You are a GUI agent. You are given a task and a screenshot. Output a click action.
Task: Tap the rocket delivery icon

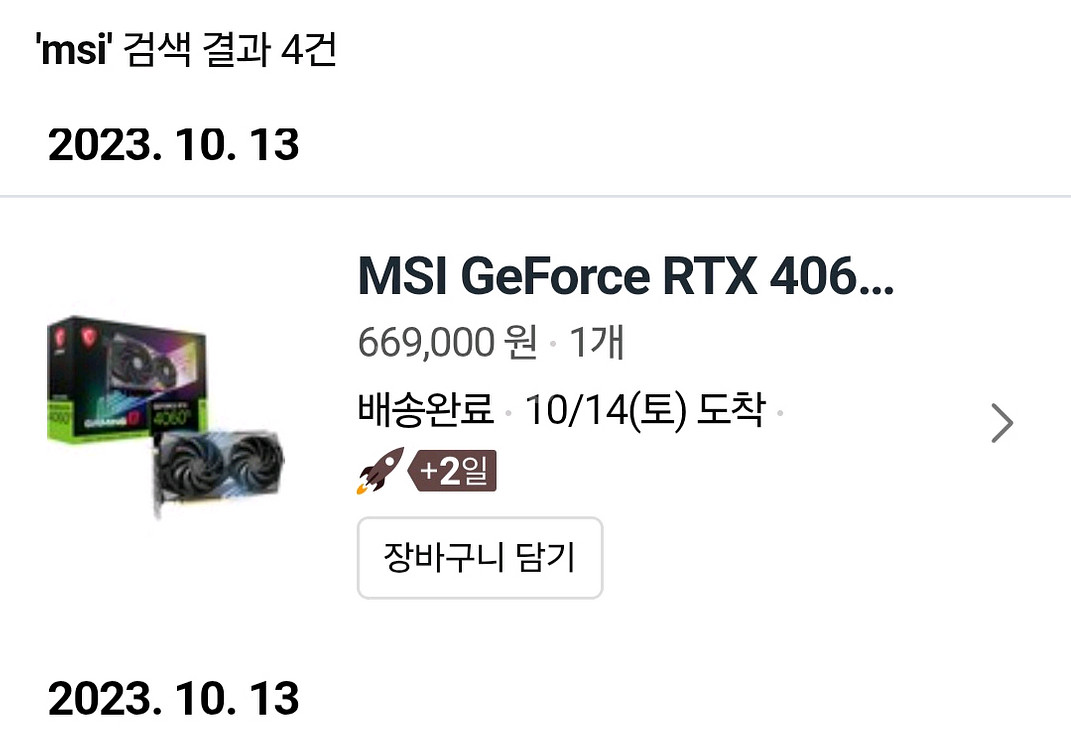pos(380,471)
